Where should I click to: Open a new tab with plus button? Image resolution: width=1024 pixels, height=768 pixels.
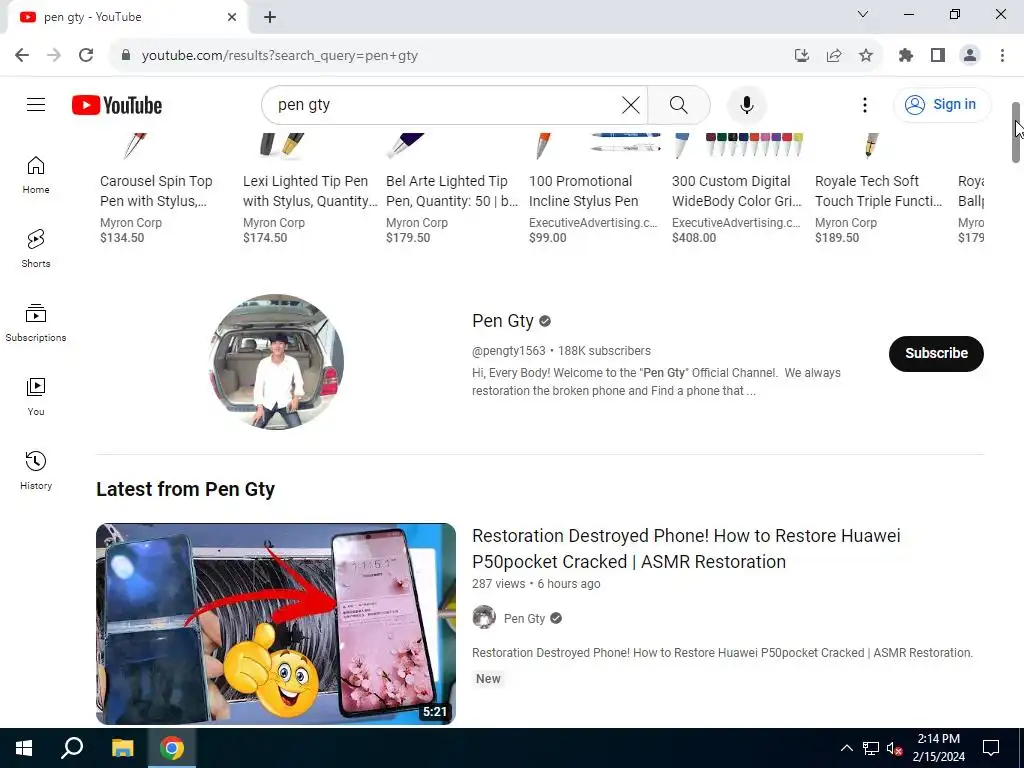(270, 17)
